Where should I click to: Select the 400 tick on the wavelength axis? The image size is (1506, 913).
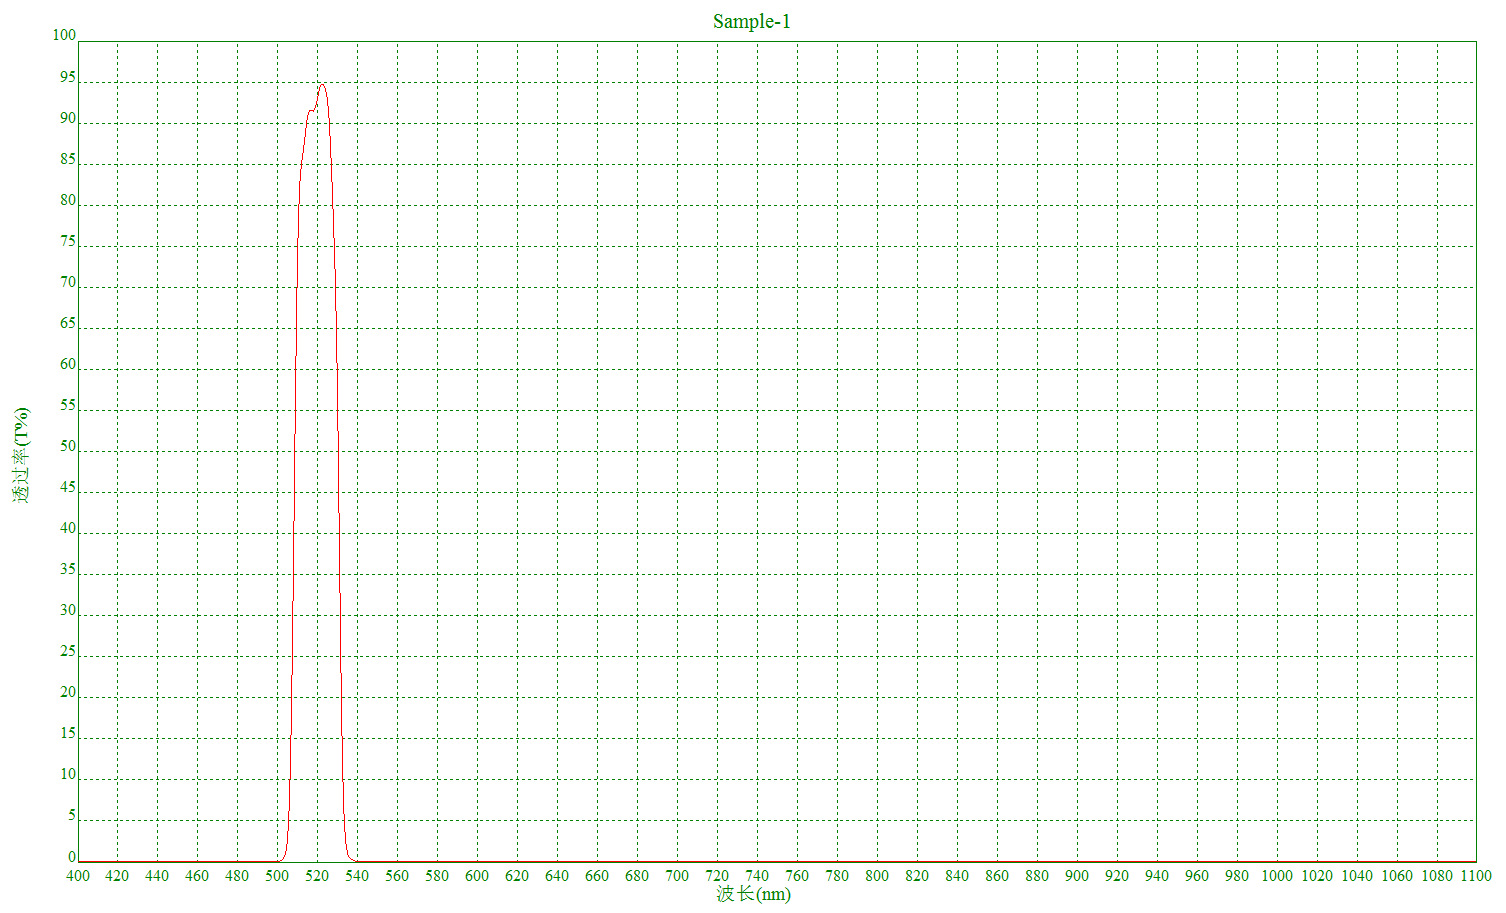[x=78, y=876]
